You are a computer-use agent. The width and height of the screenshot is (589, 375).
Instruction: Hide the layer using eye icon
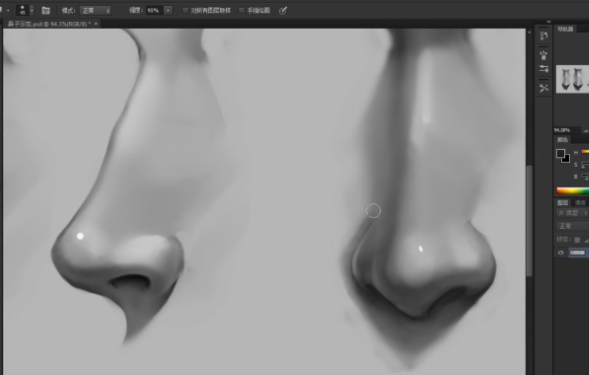[560, 253]
